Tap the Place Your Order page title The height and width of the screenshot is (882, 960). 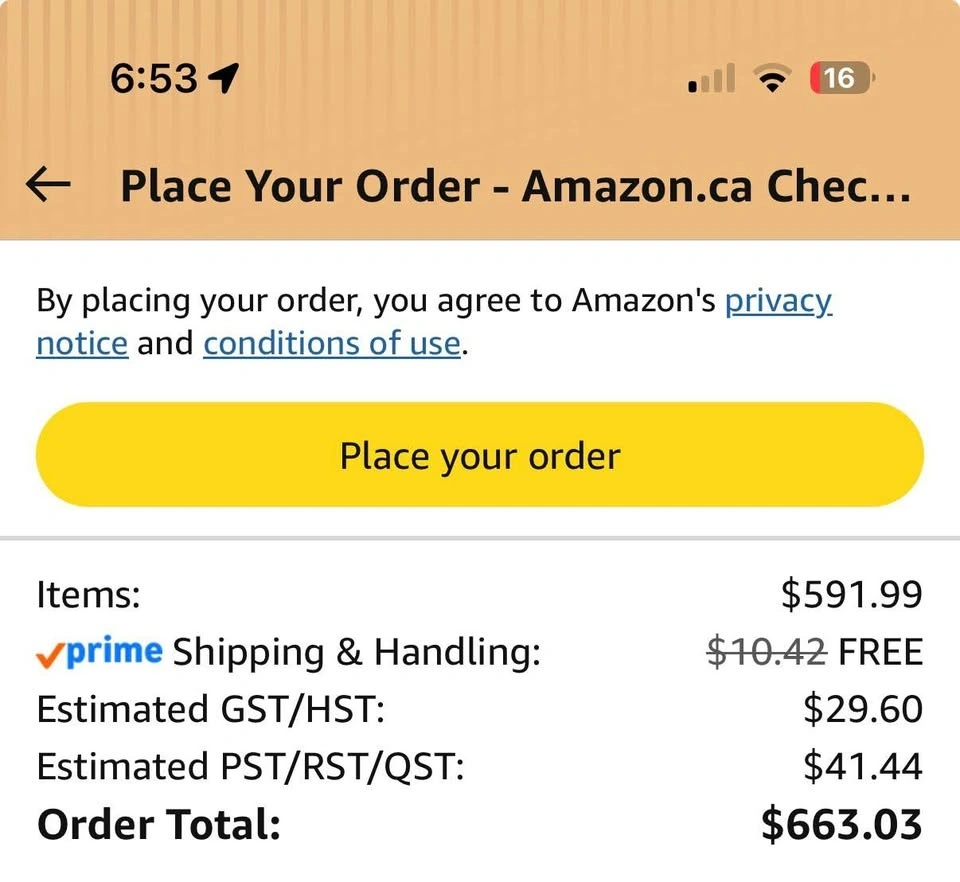coord(515,187)
